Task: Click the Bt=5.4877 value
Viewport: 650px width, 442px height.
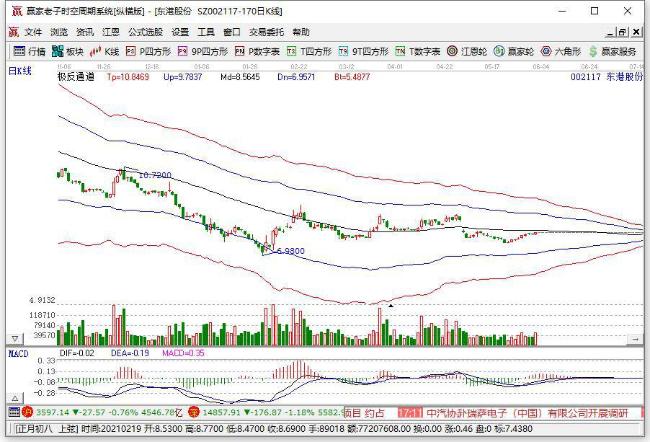Action: 352,77
